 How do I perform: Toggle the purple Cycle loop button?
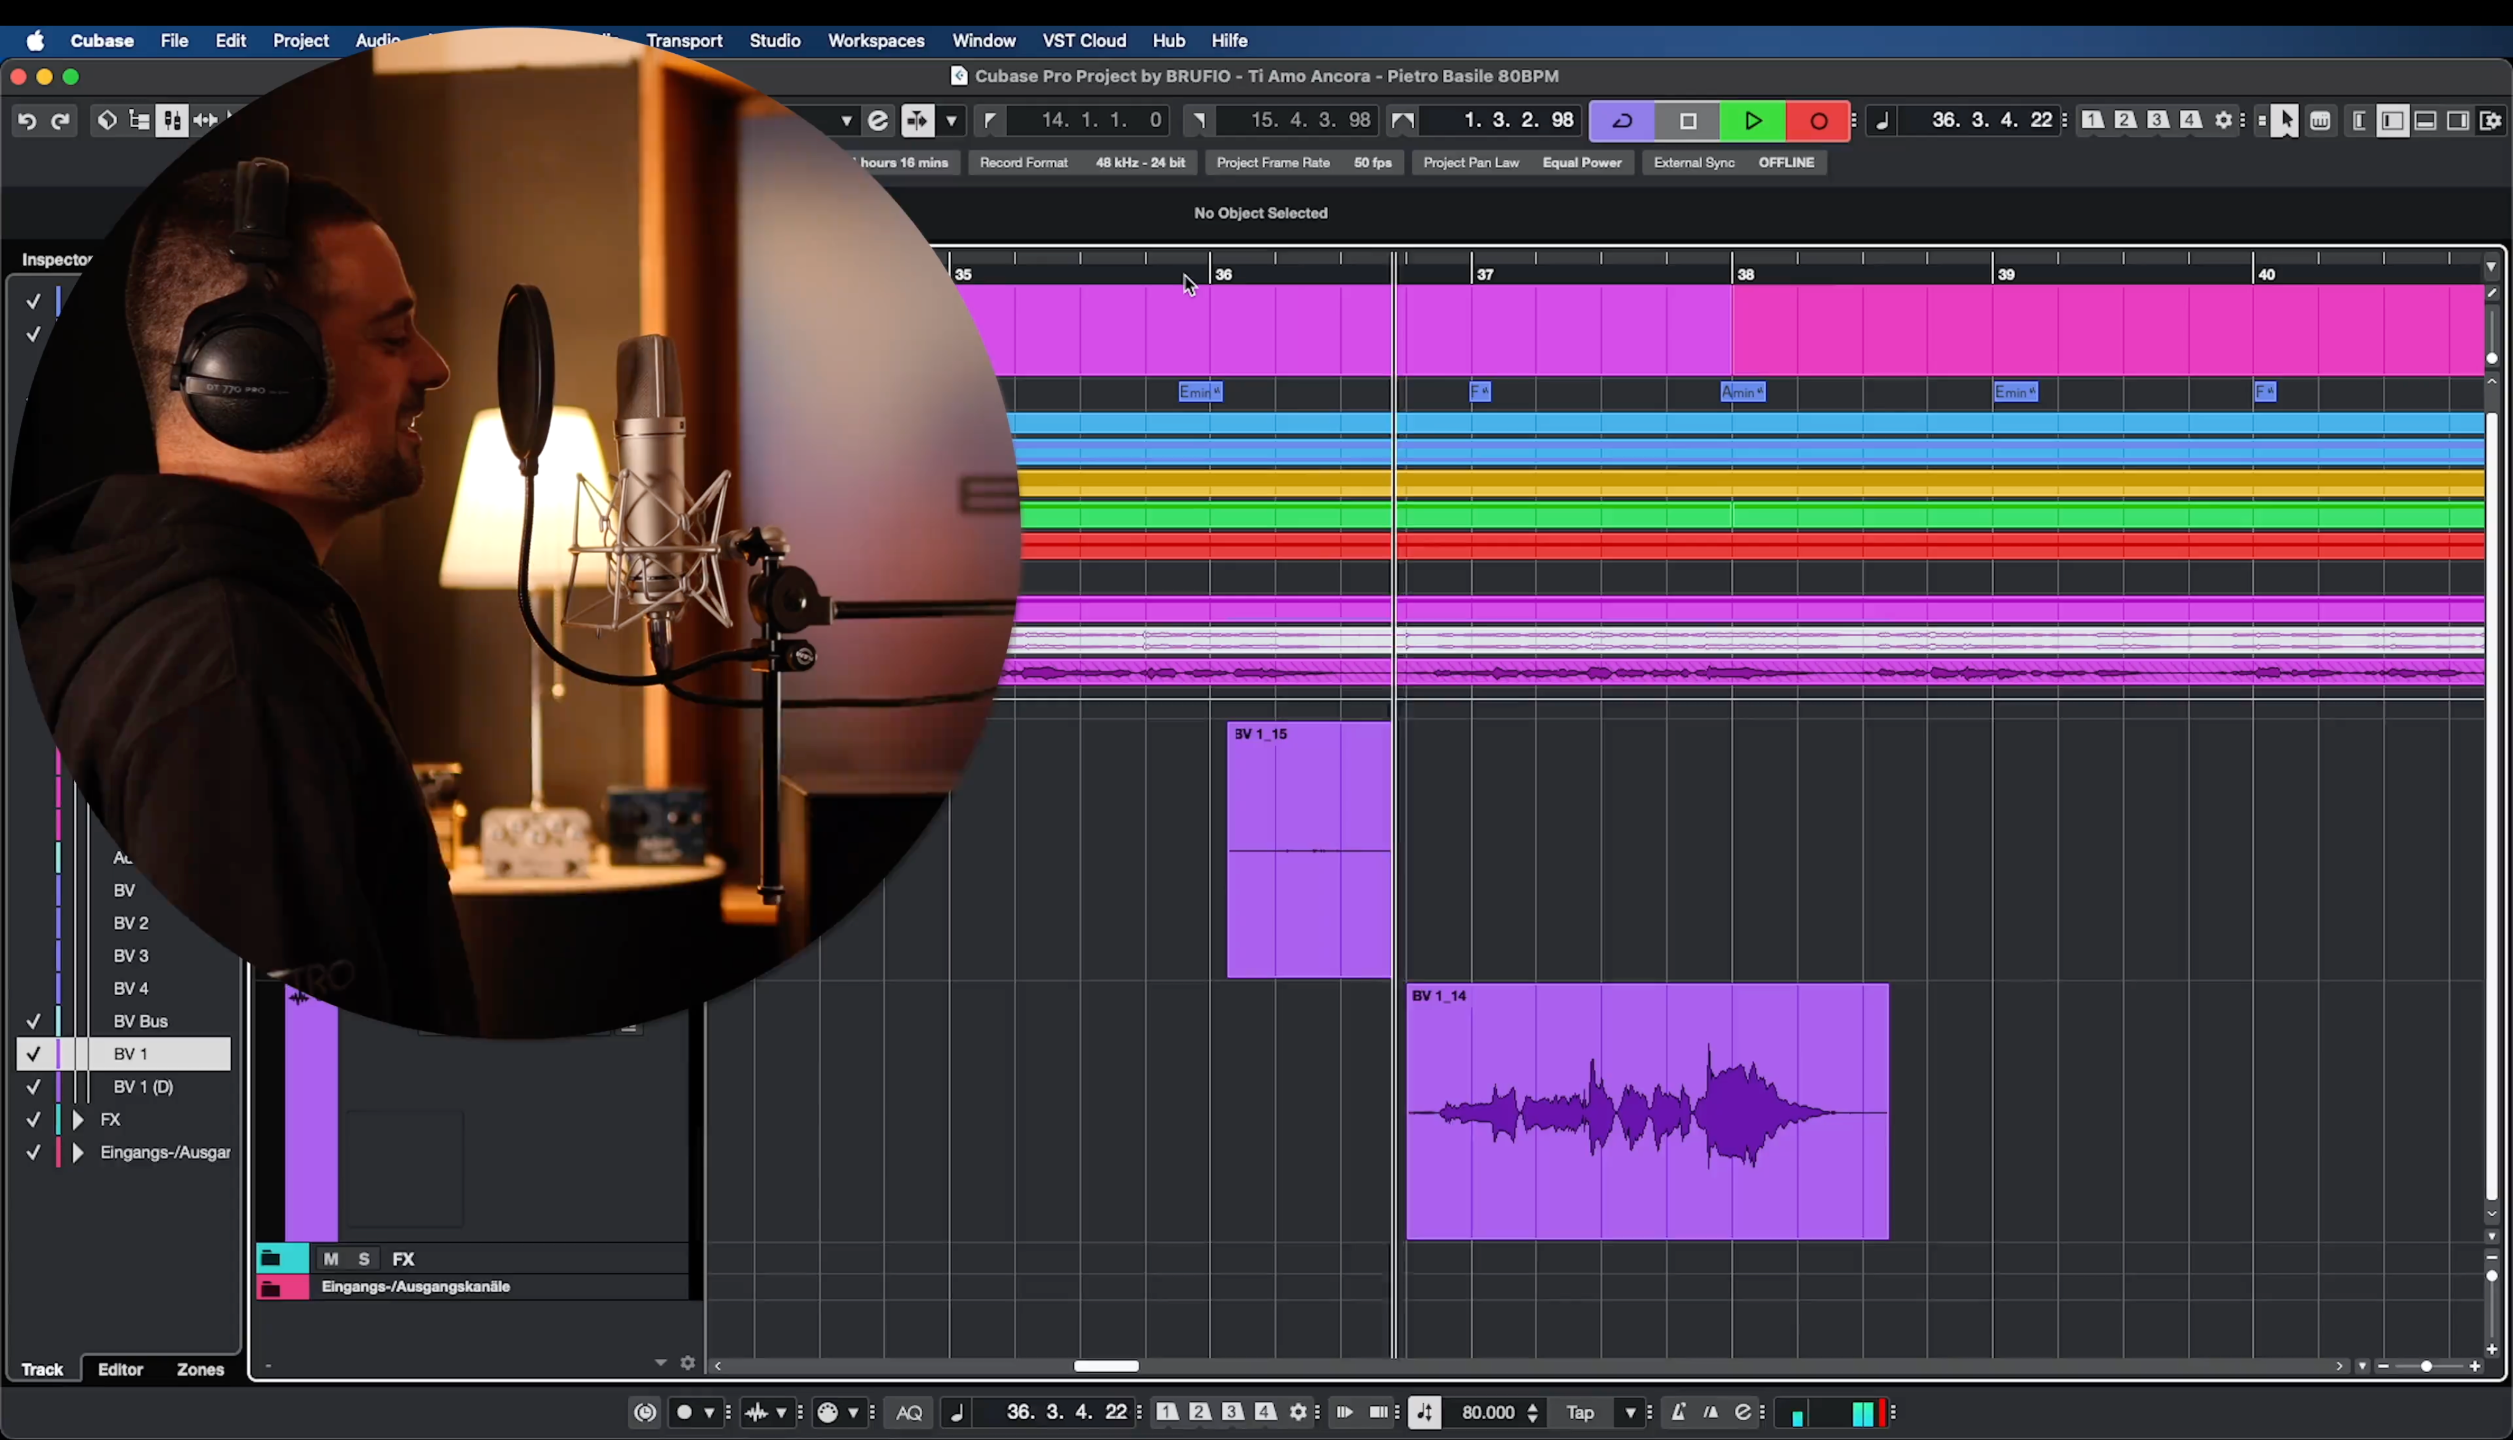pos(1622,121)
